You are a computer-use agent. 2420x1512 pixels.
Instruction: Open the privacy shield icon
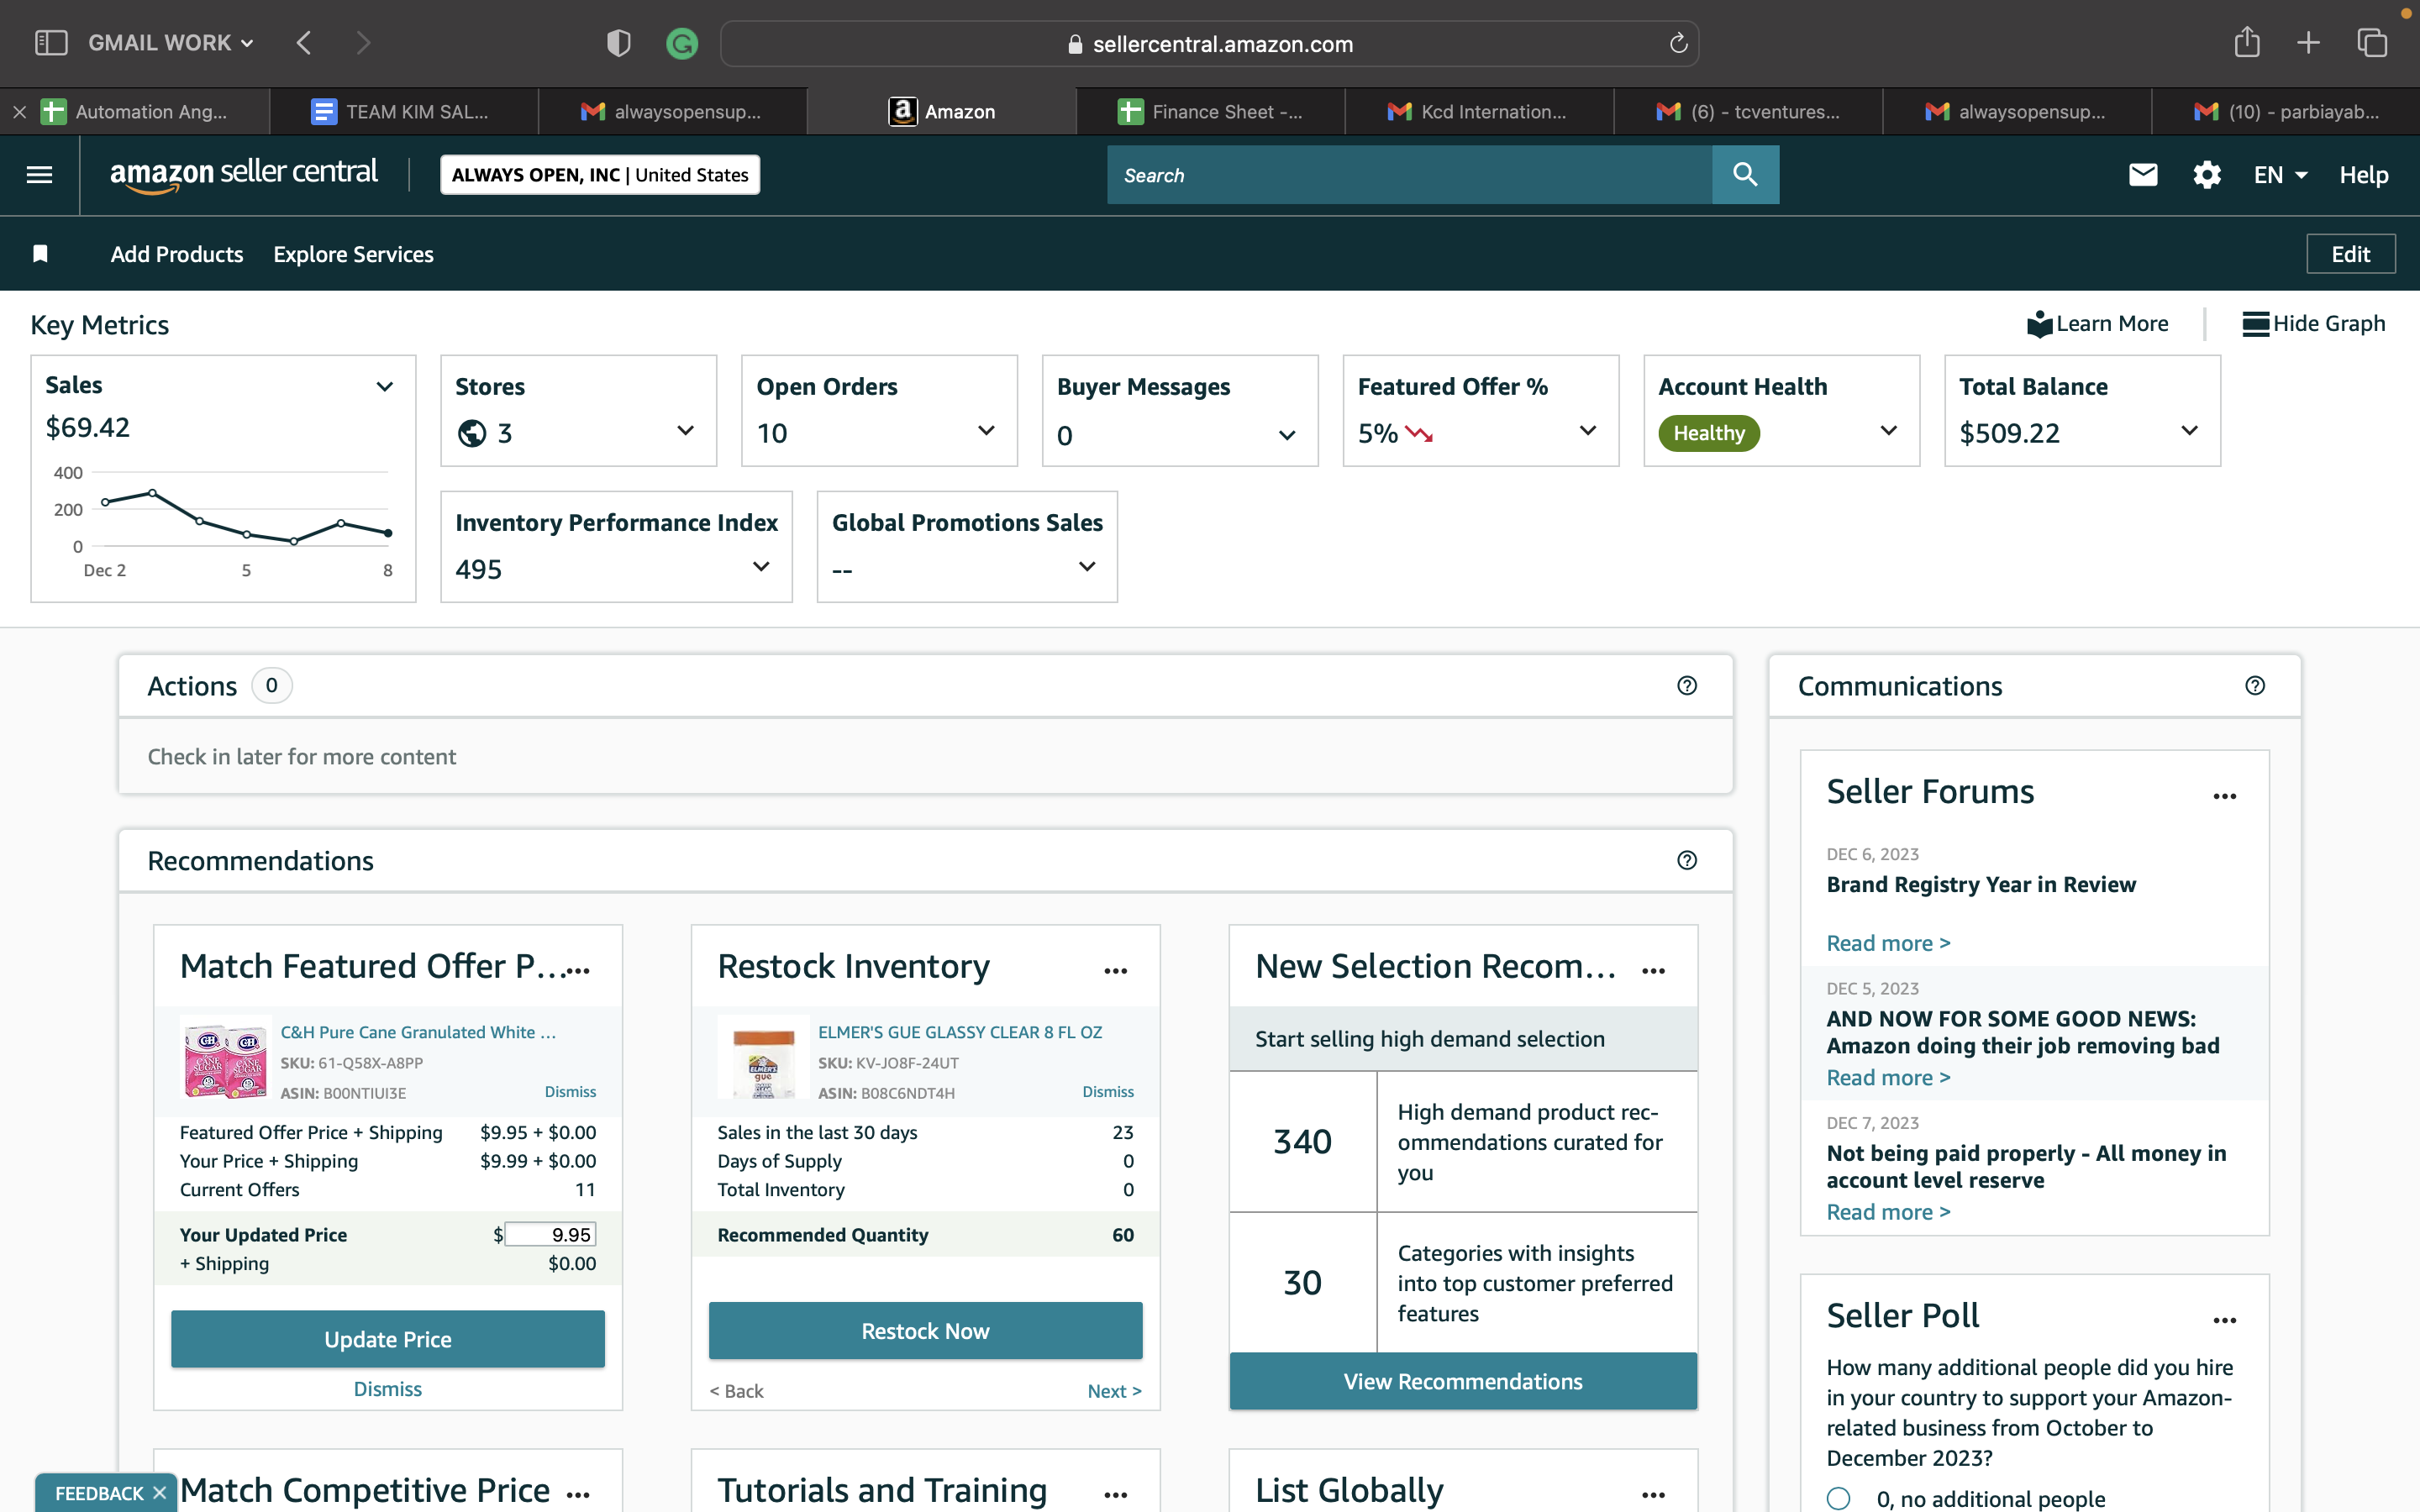[619, 43]
